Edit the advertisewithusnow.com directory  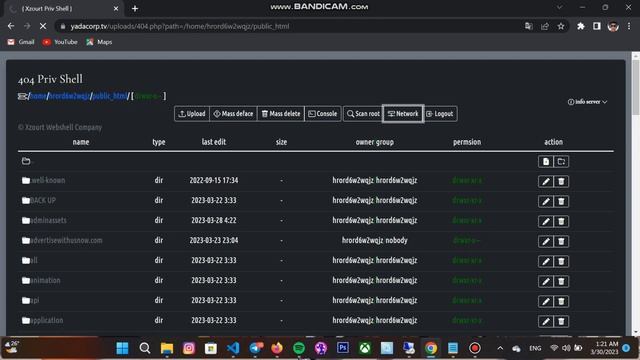(546, 242)
